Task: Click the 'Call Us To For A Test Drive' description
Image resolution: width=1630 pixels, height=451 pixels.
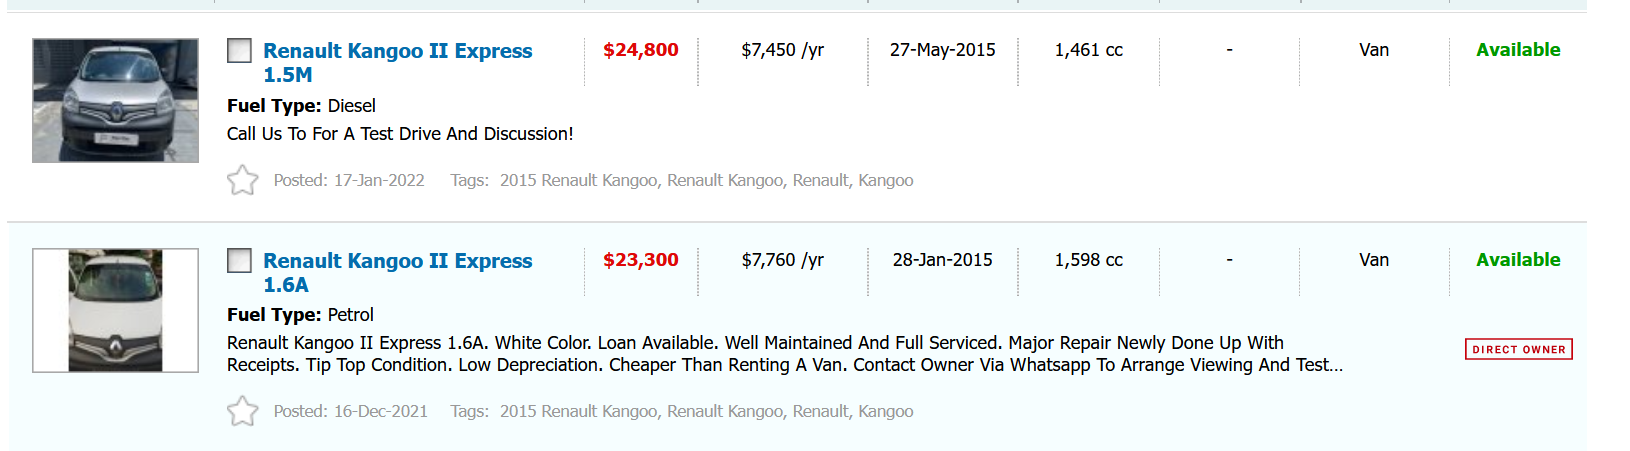Action: 400,134
